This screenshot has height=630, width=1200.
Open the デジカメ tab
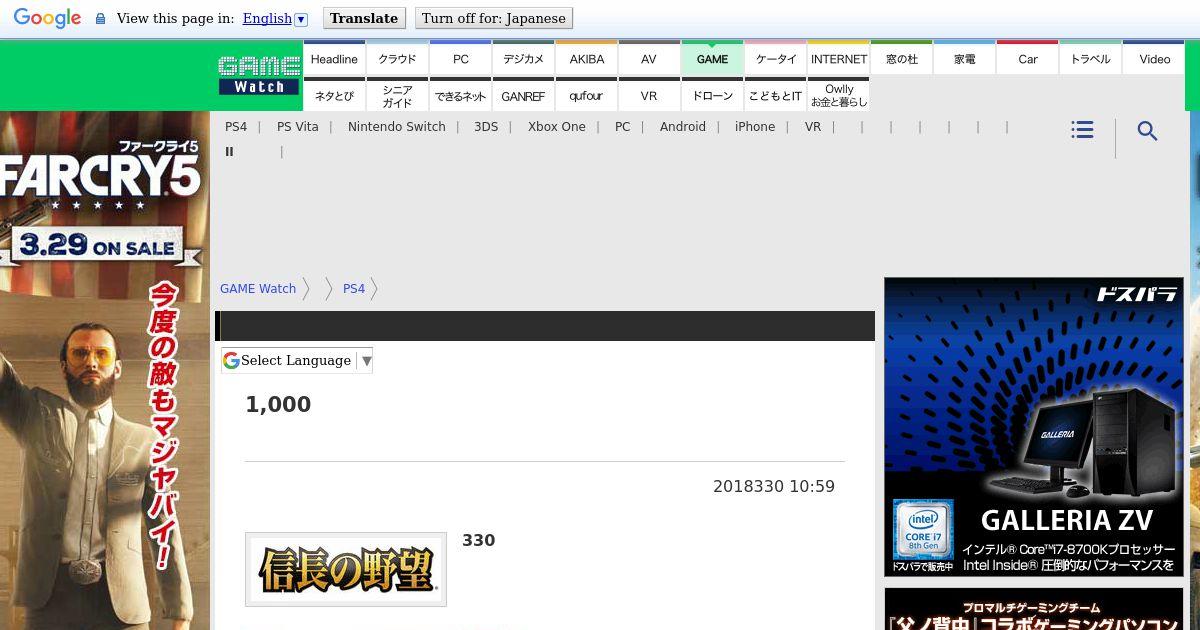tap(524, 59)
